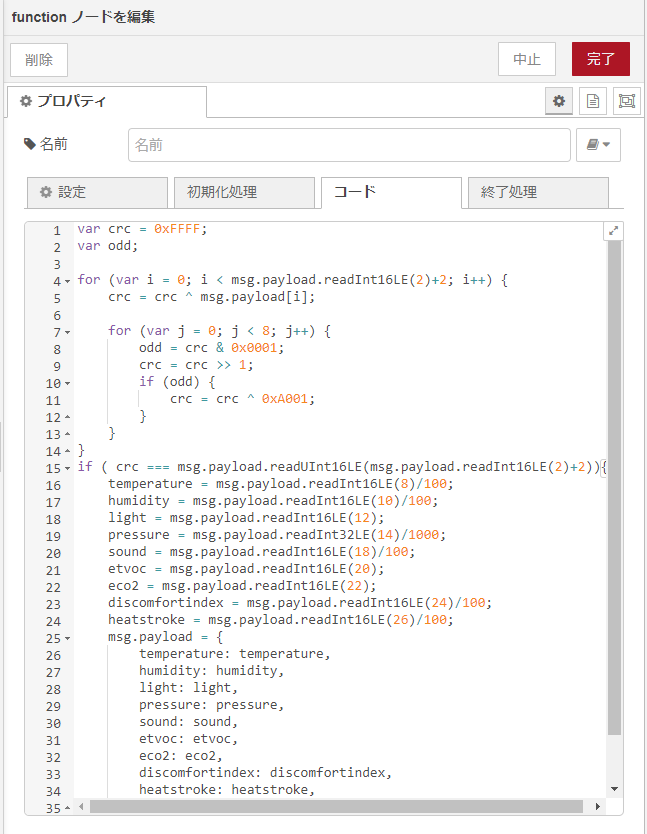Click line number 3 in the gutter
Viewport: 647px width, 834px height.
coord(57,264)
